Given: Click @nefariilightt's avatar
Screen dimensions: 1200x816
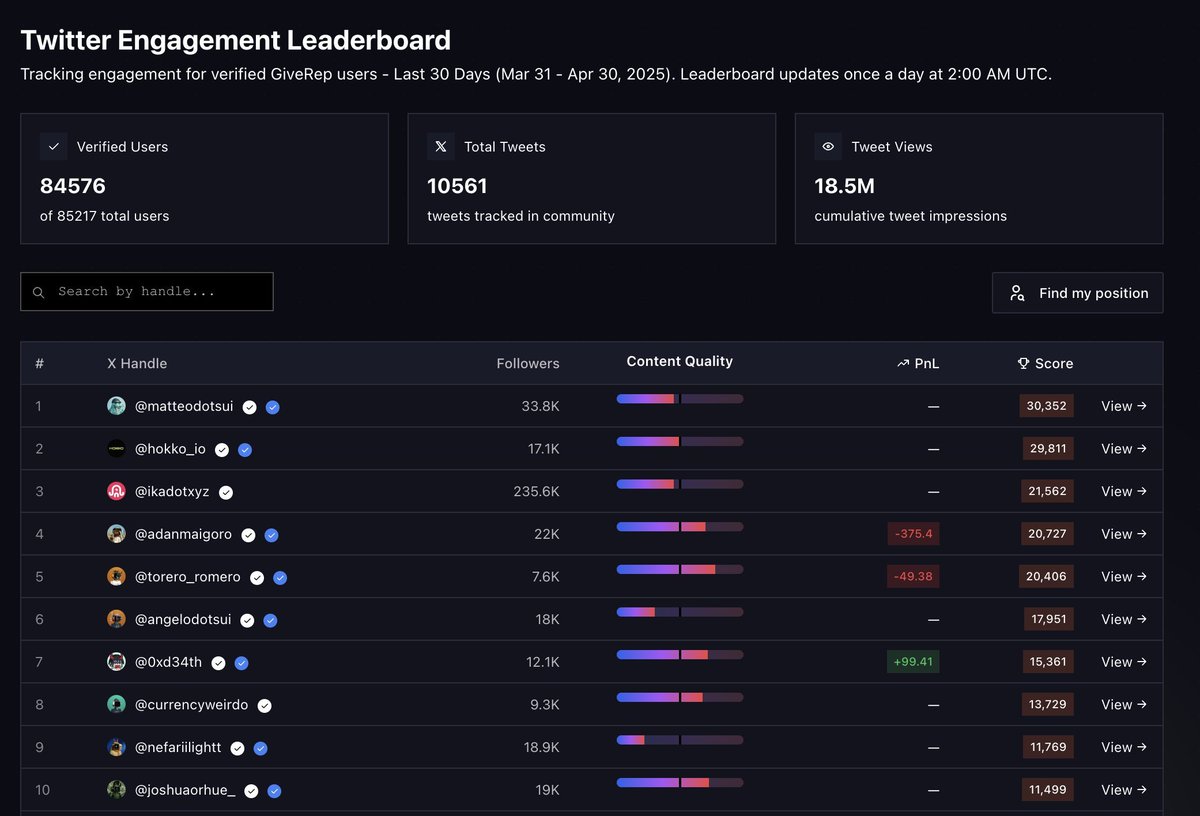Looking at the screenshot, I should point(116,747).
